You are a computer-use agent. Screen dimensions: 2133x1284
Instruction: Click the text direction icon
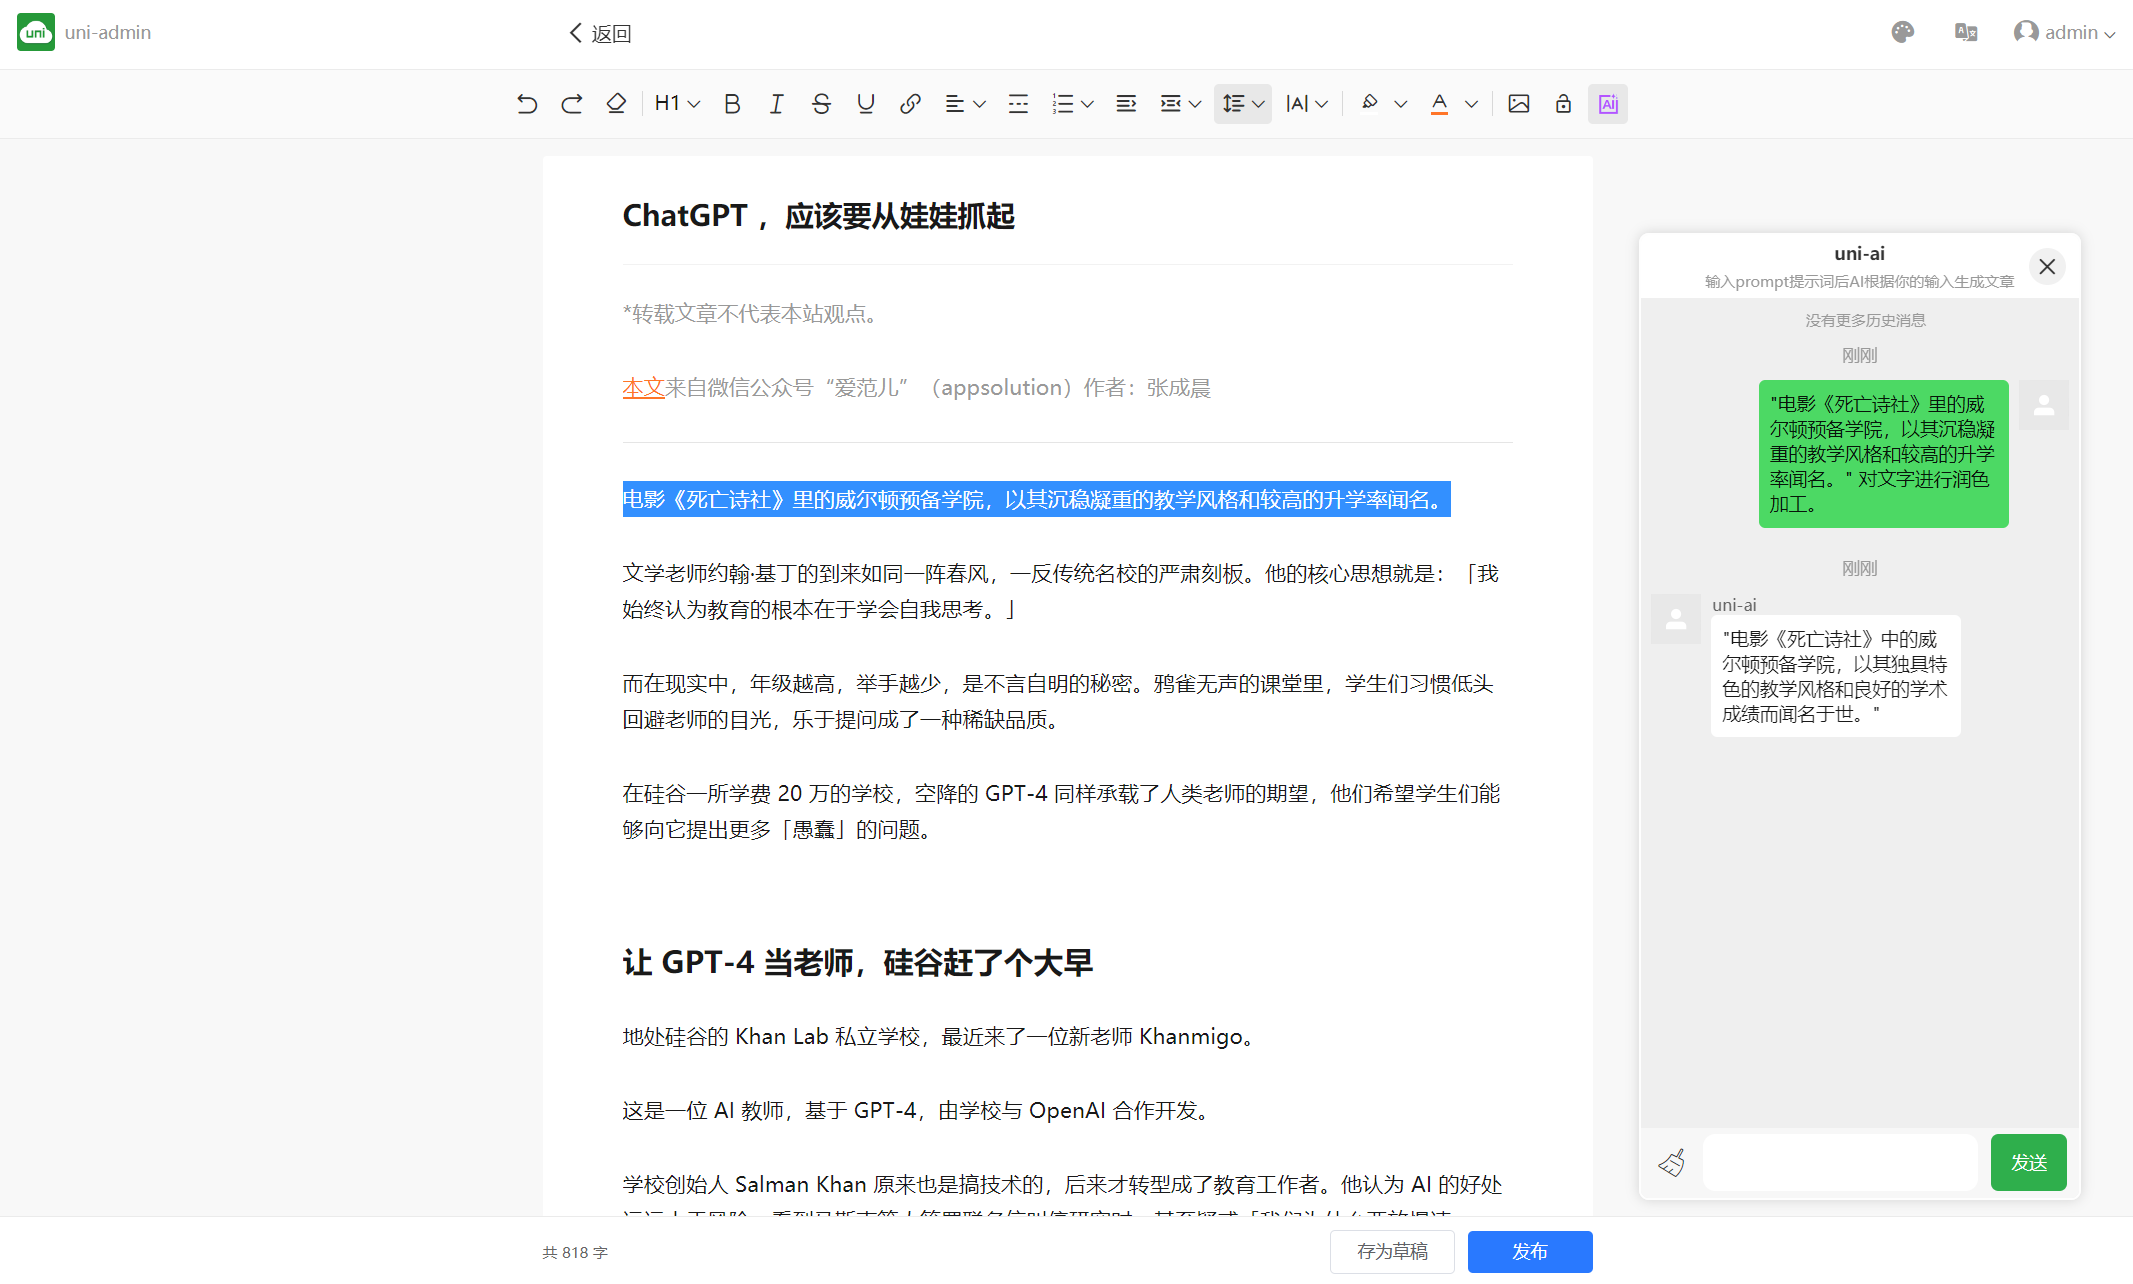pyautogui.click(x=1126, y=104)
